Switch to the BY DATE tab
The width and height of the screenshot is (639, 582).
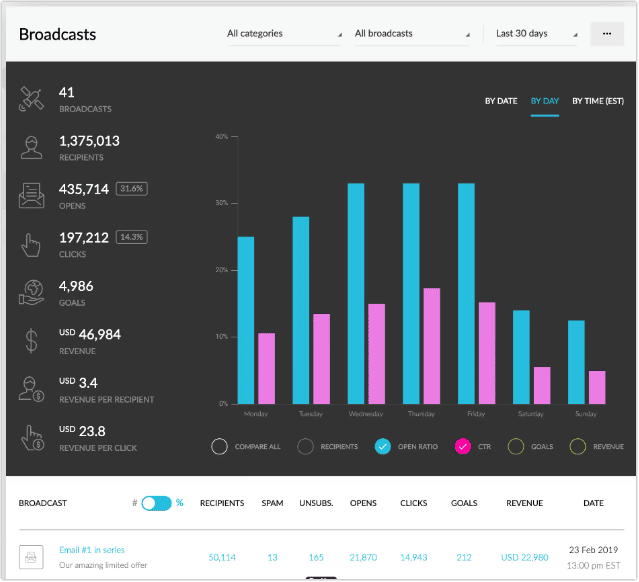pos(501,101)
